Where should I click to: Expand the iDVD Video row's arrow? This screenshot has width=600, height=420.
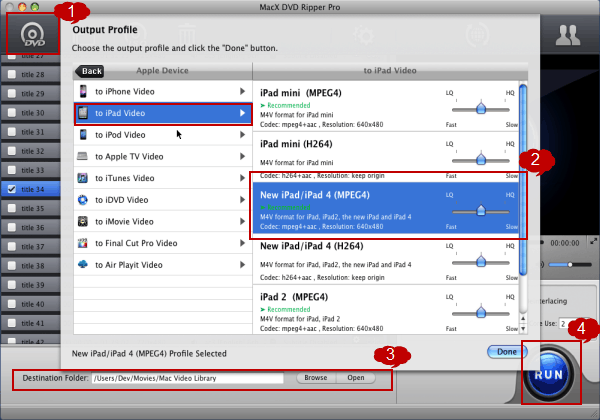(242, 200)
